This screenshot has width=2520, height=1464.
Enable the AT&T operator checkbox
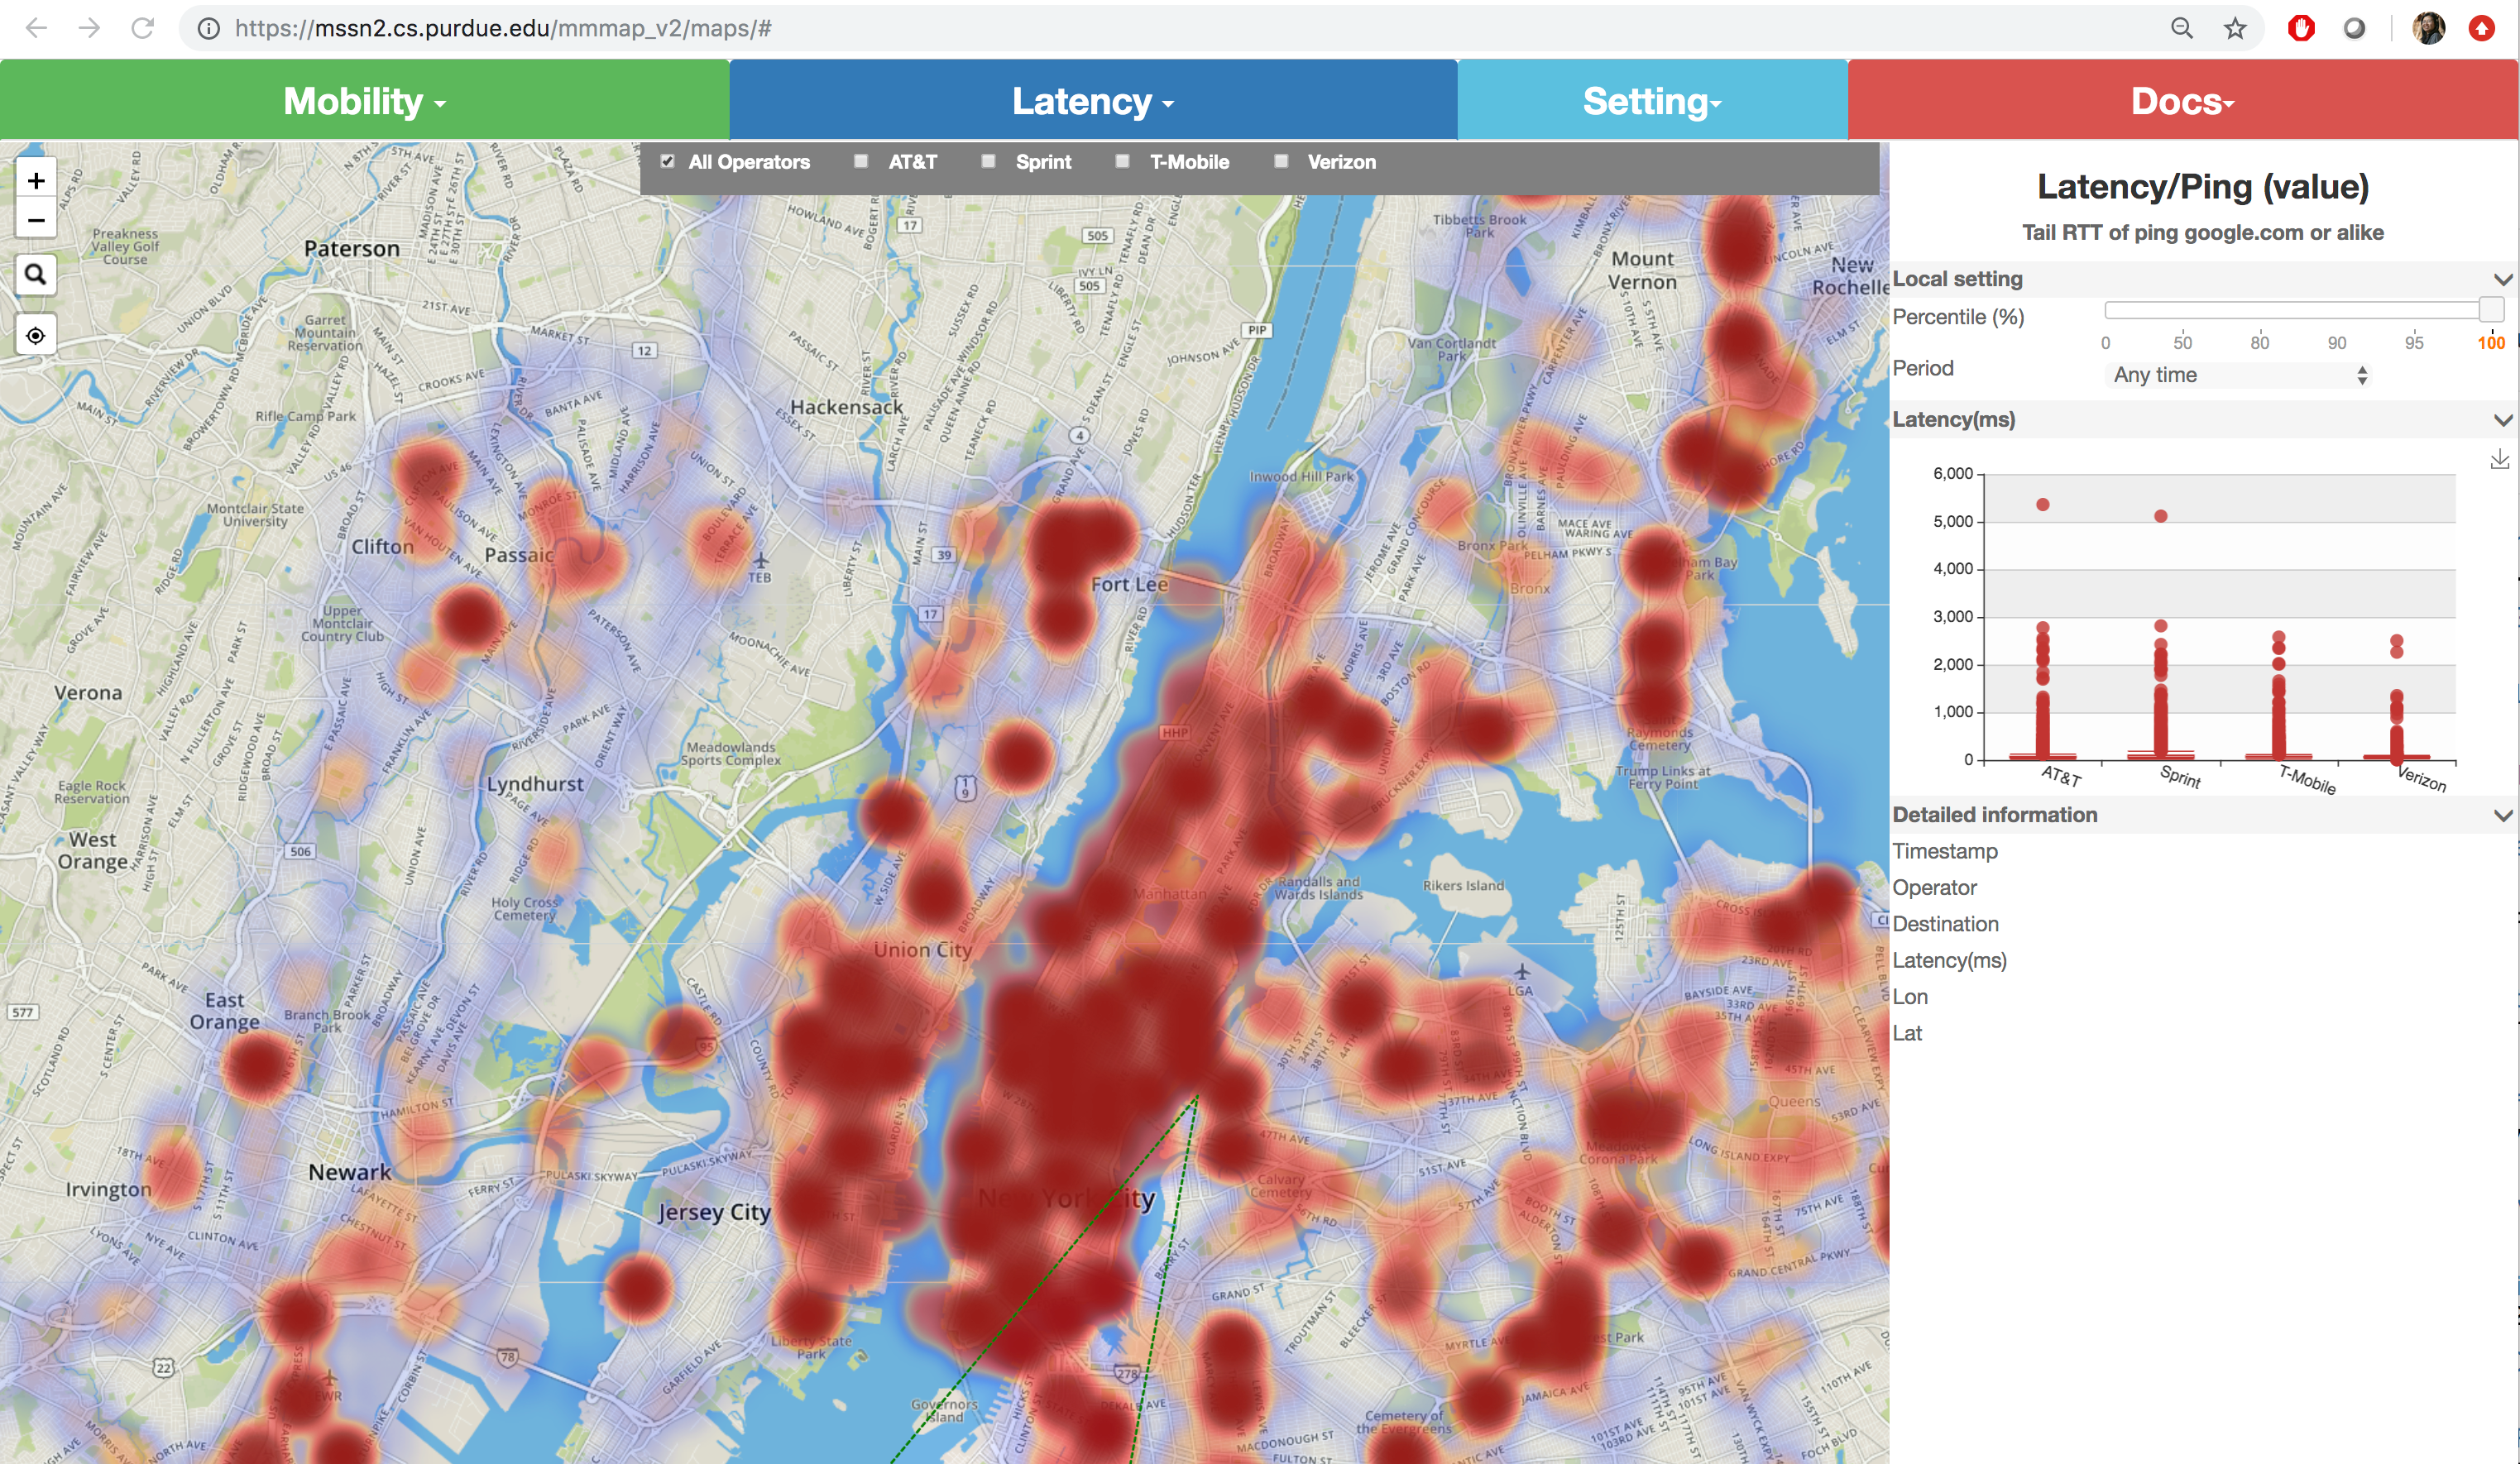tap(860, 161)
